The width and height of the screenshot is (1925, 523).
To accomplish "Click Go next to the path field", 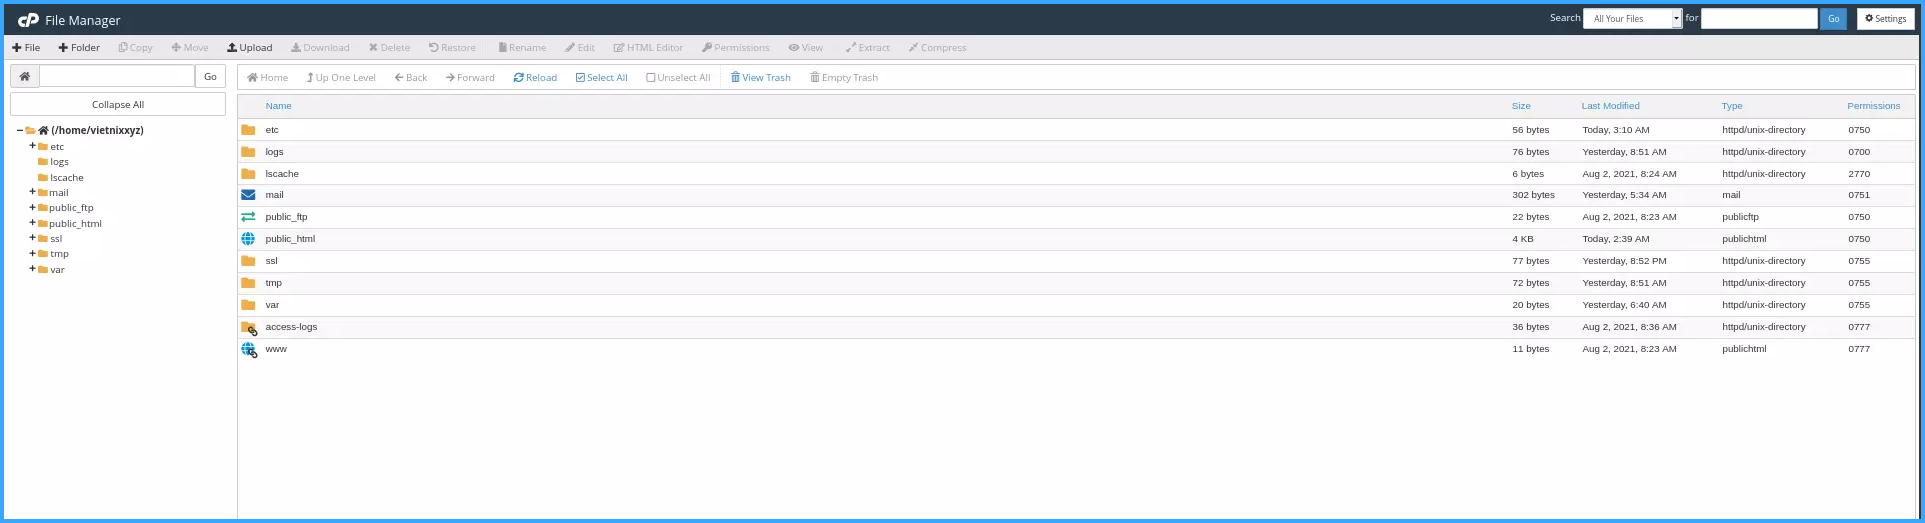I will [x=210, y=76].
